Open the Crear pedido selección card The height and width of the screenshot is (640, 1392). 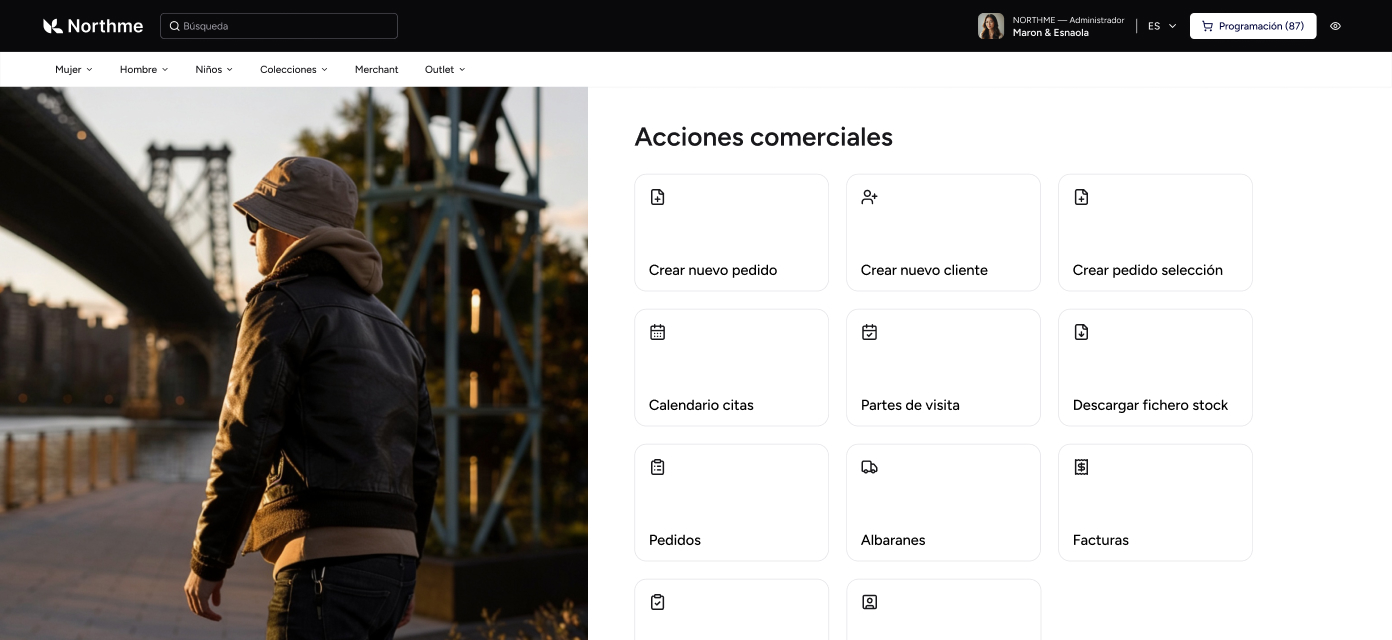coord(1155,233)
